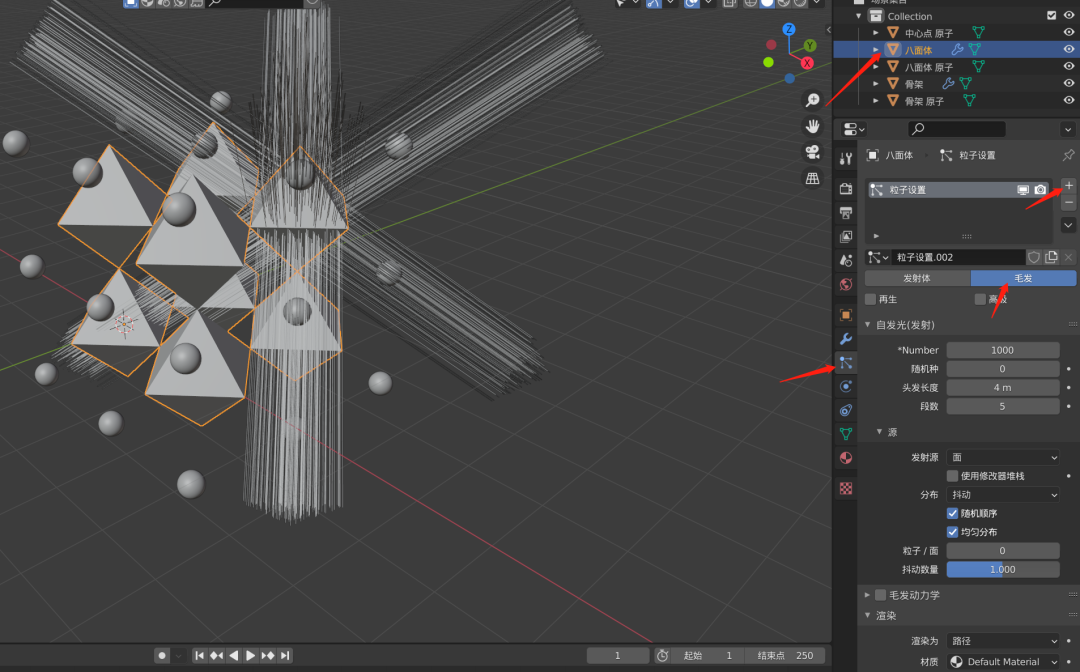Toggle fake user shield for 粒子设置.002
The image size is (1080, 672).
pos(1034,257)
